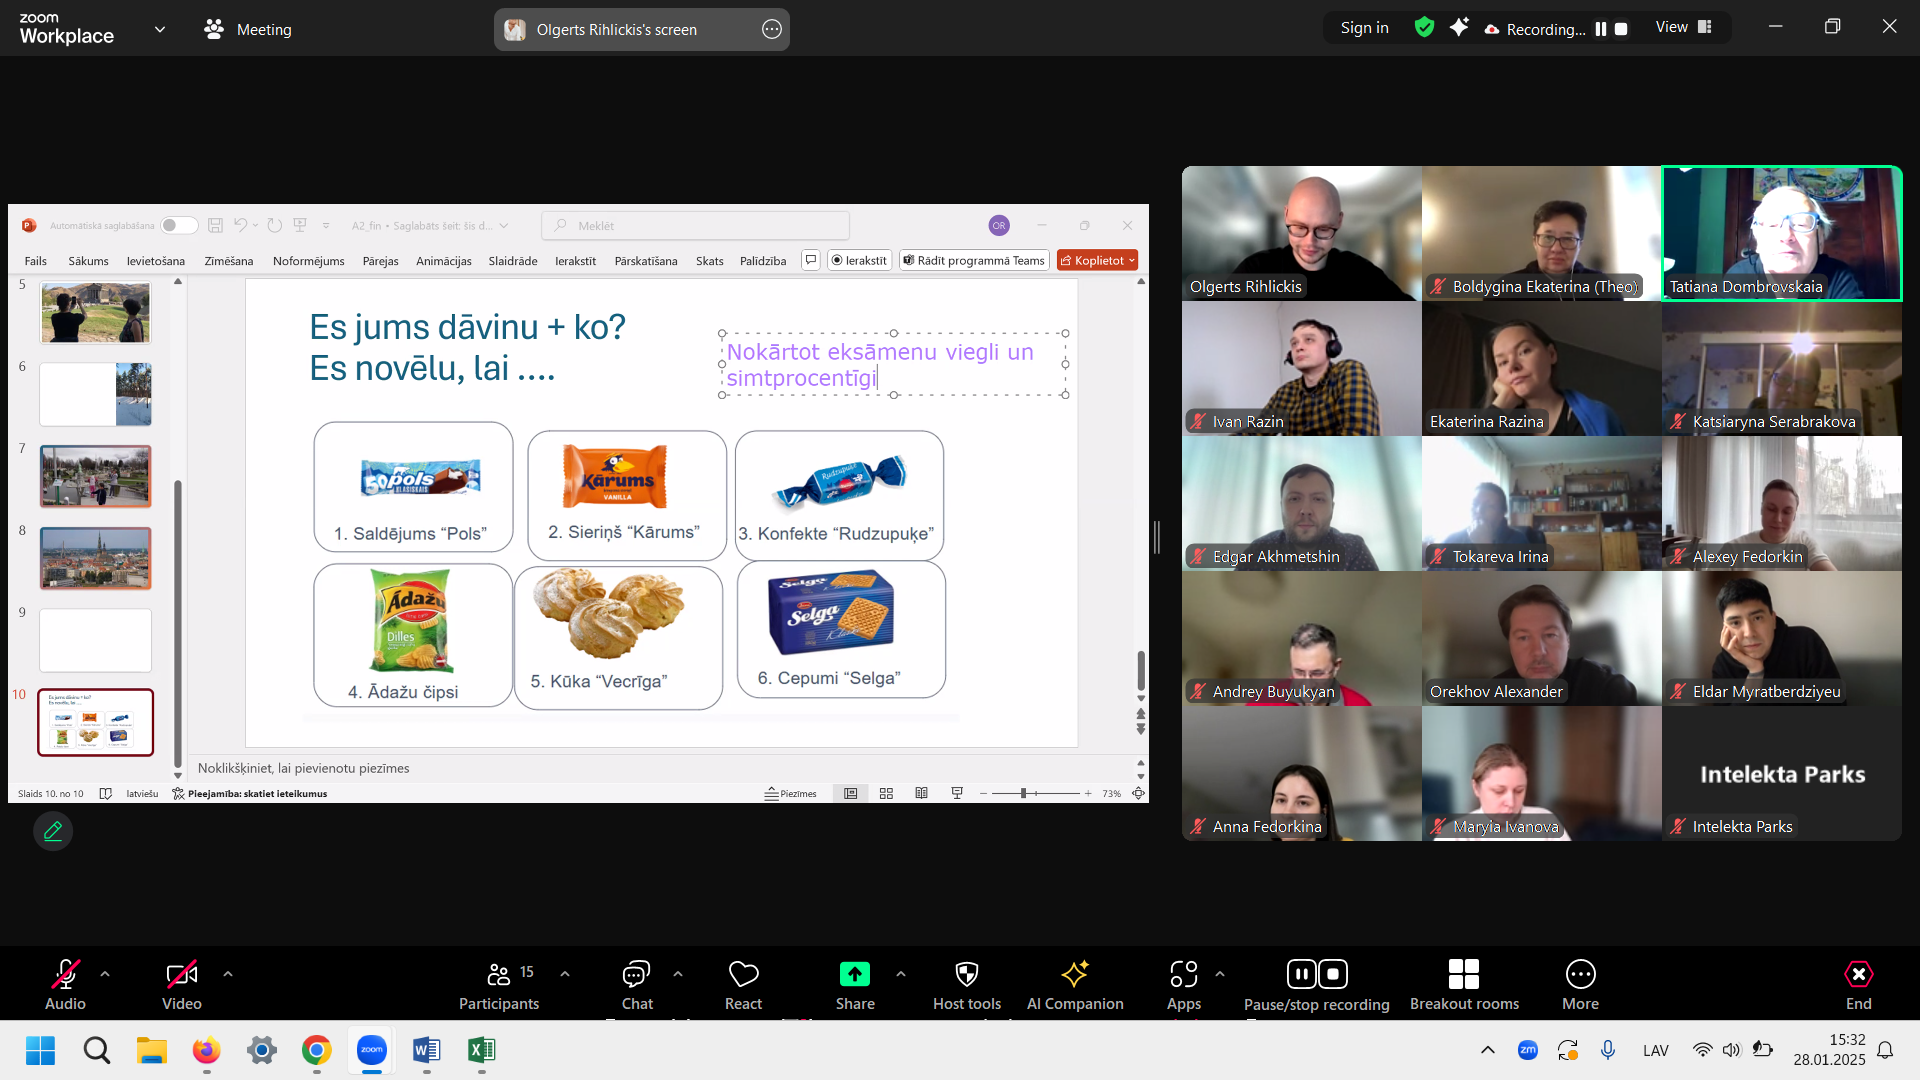Show hidden tray icons chevron
The height and width of the screenshot is (1080, 1920).
point(1488,1050)
